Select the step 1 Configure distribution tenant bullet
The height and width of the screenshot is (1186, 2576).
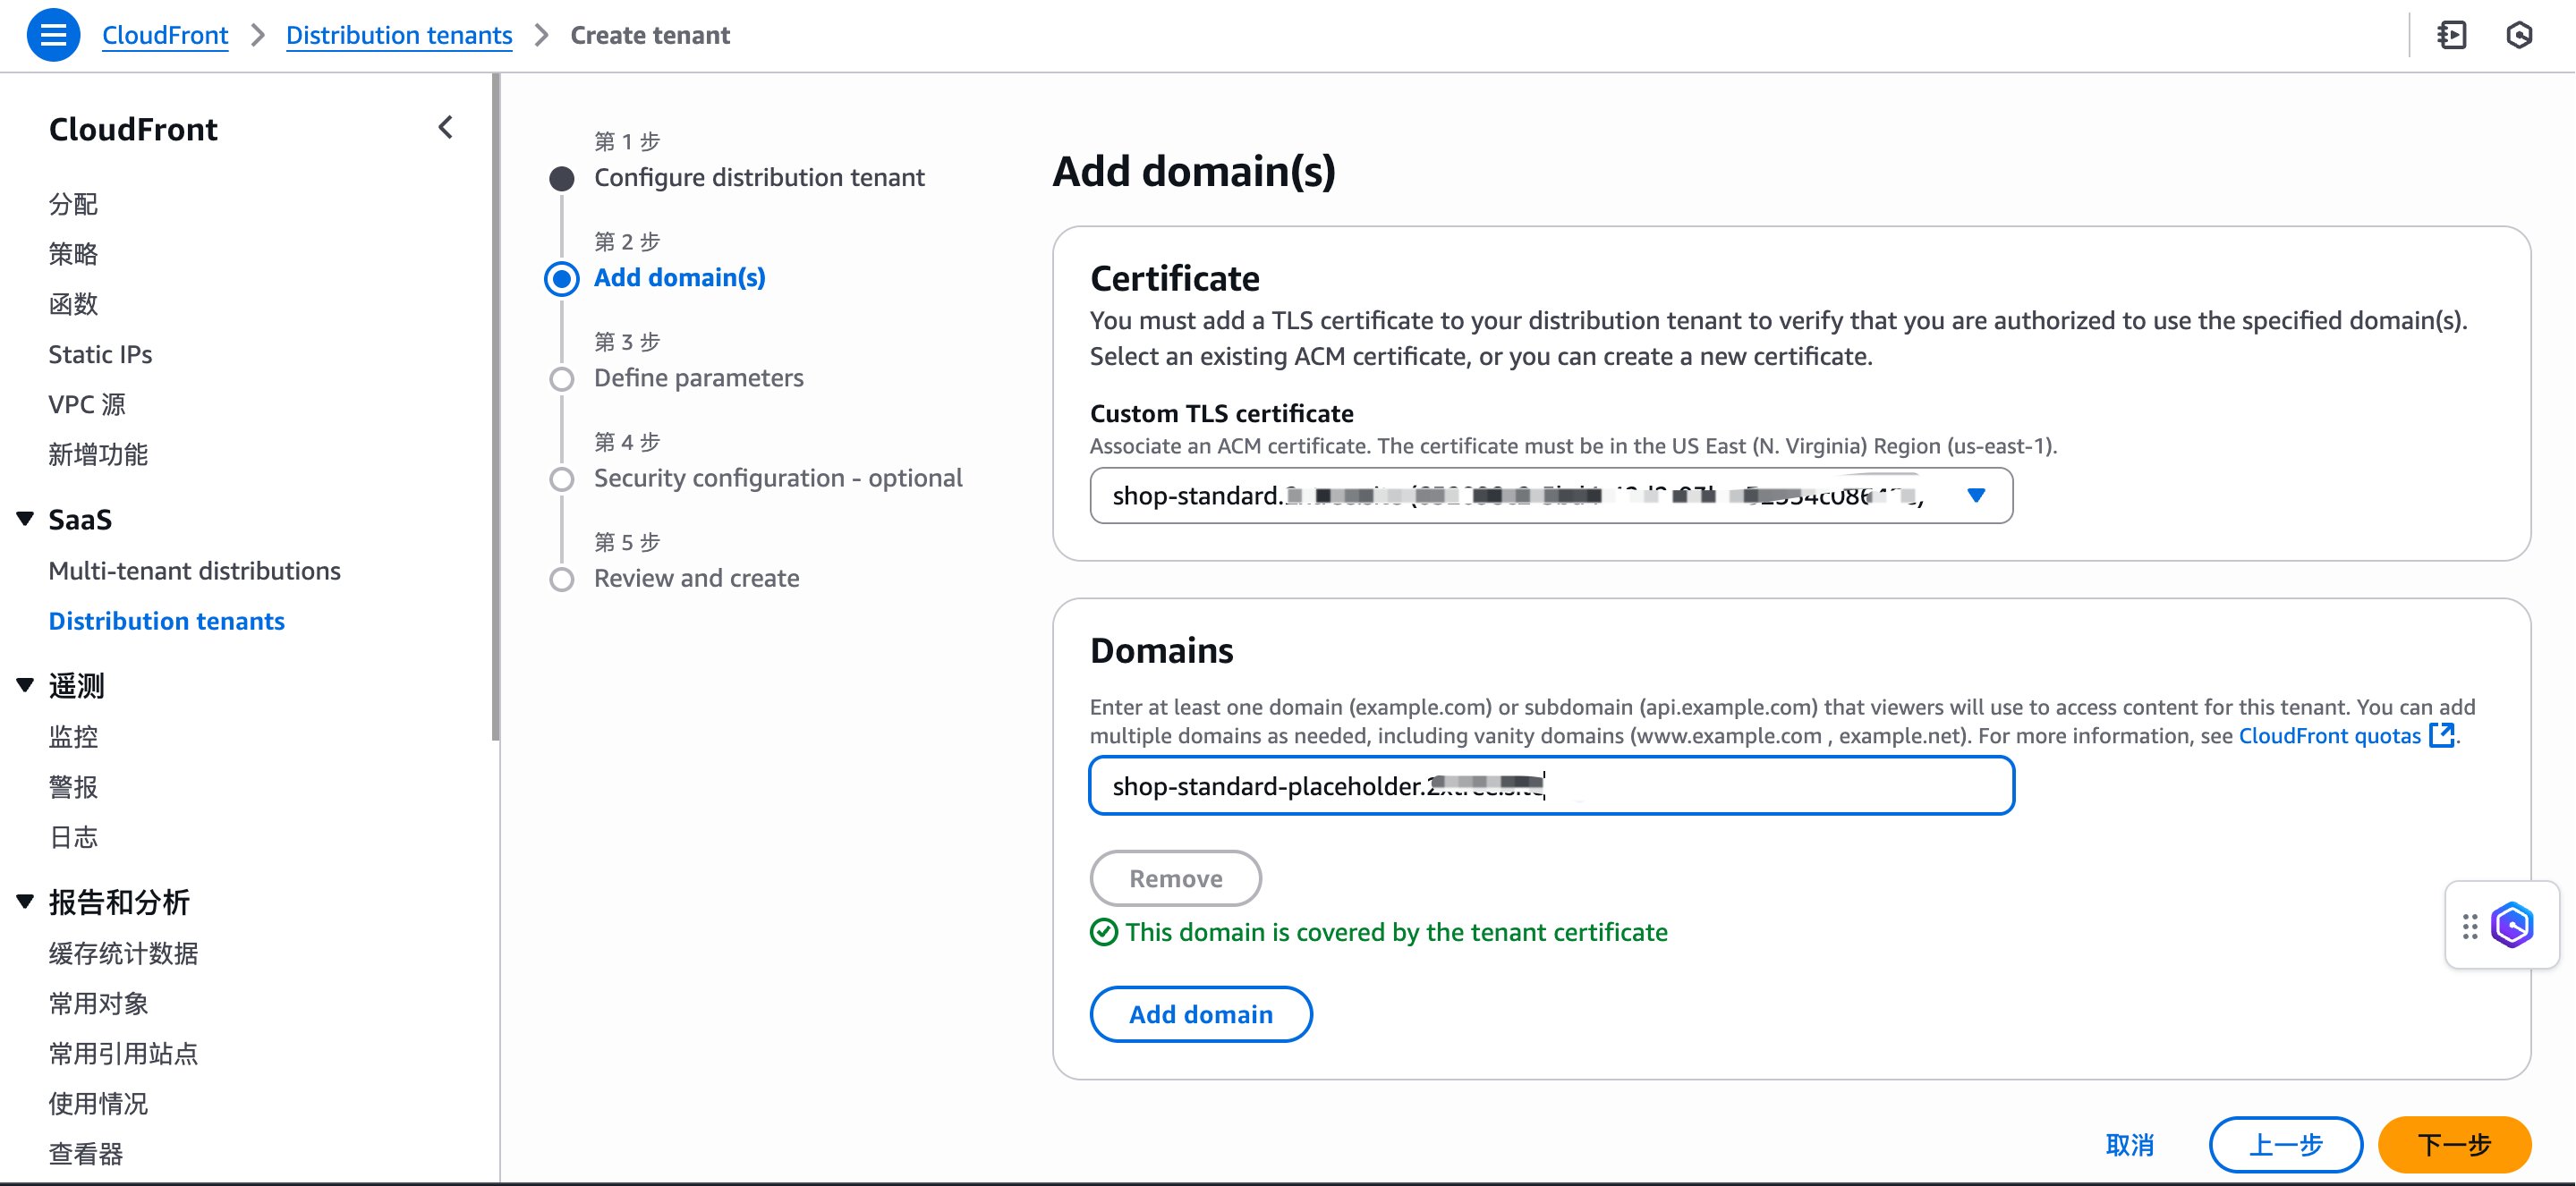(562, 178)
